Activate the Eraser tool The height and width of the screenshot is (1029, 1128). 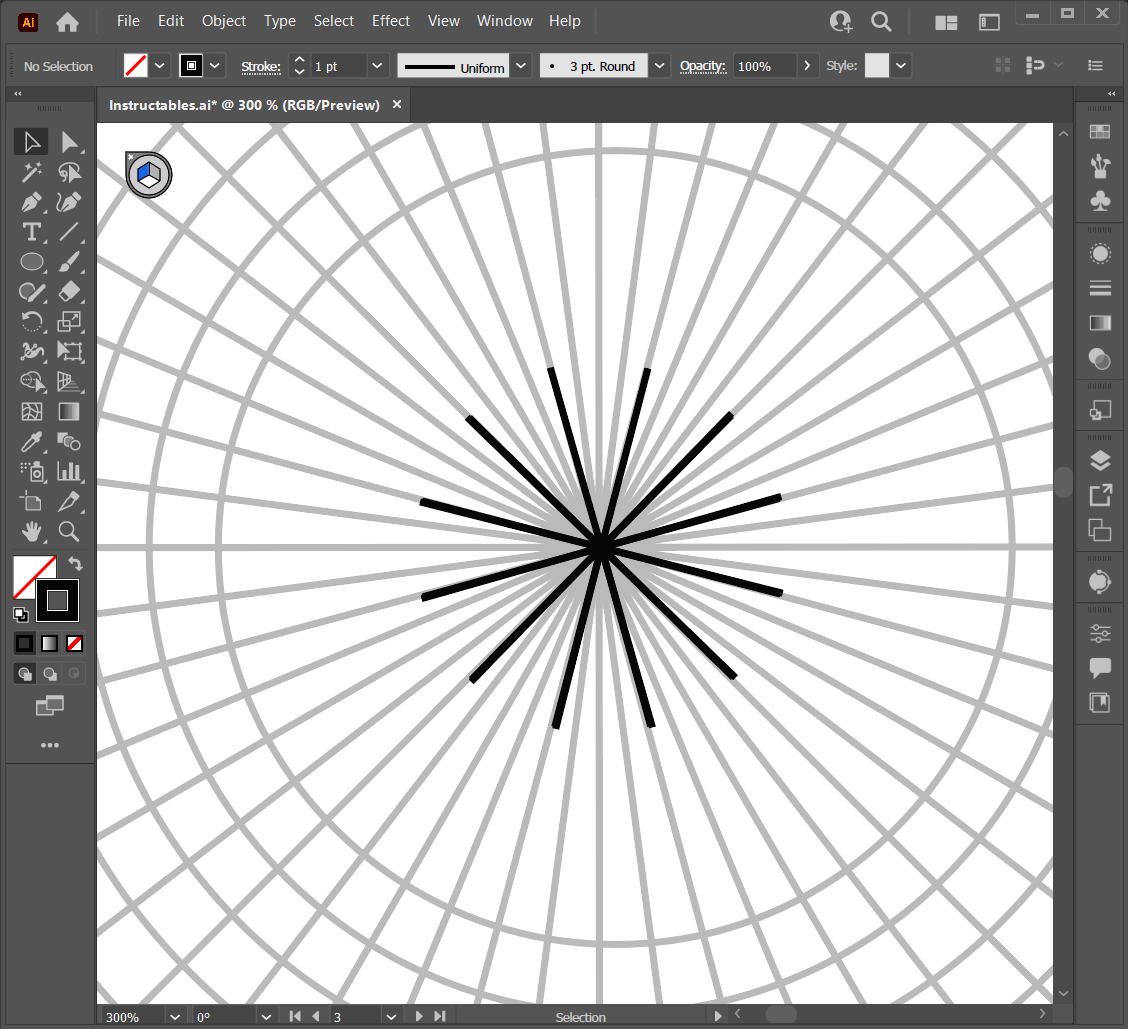tap(69, 292)
